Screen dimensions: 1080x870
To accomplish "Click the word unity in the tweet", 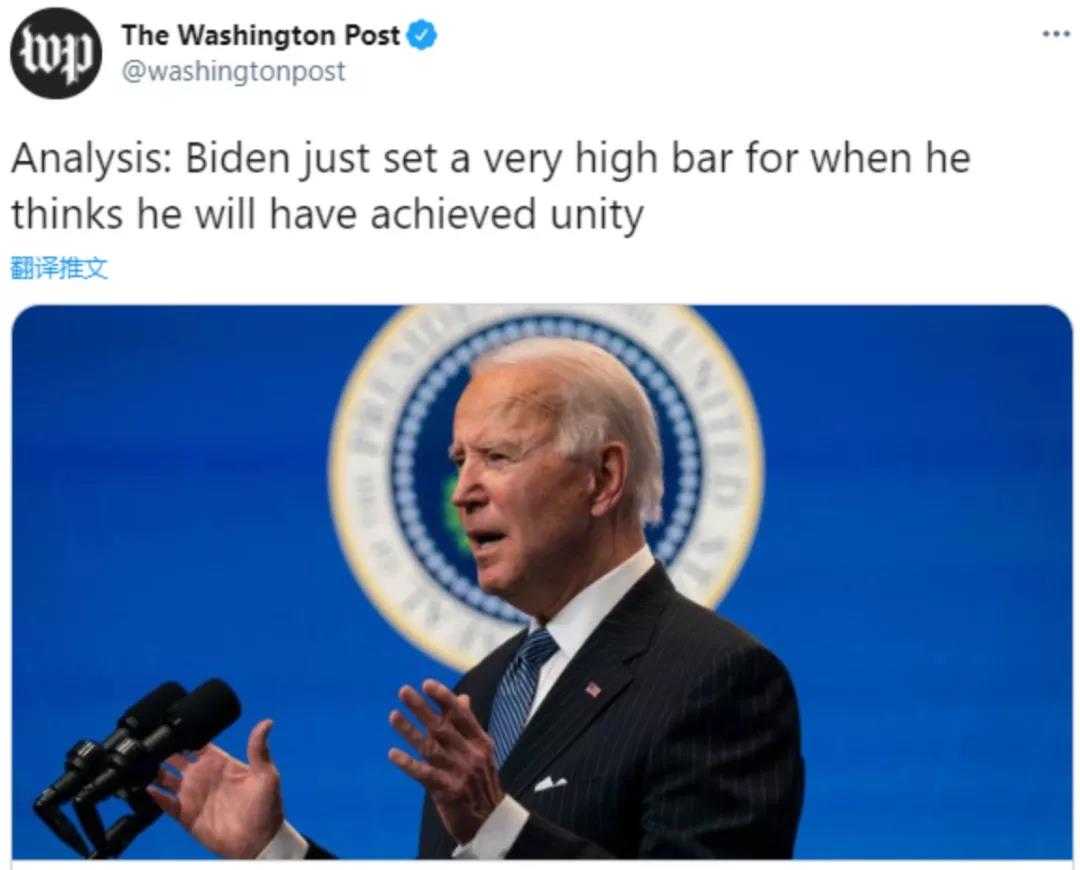I will 596,214.
